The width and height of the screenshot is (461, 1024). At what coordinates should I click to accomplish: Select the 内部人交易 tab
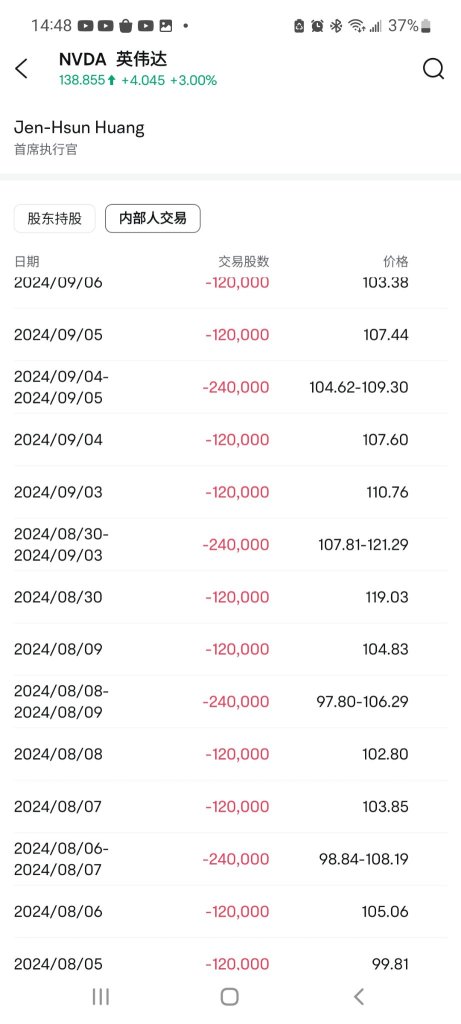[153, 219]
